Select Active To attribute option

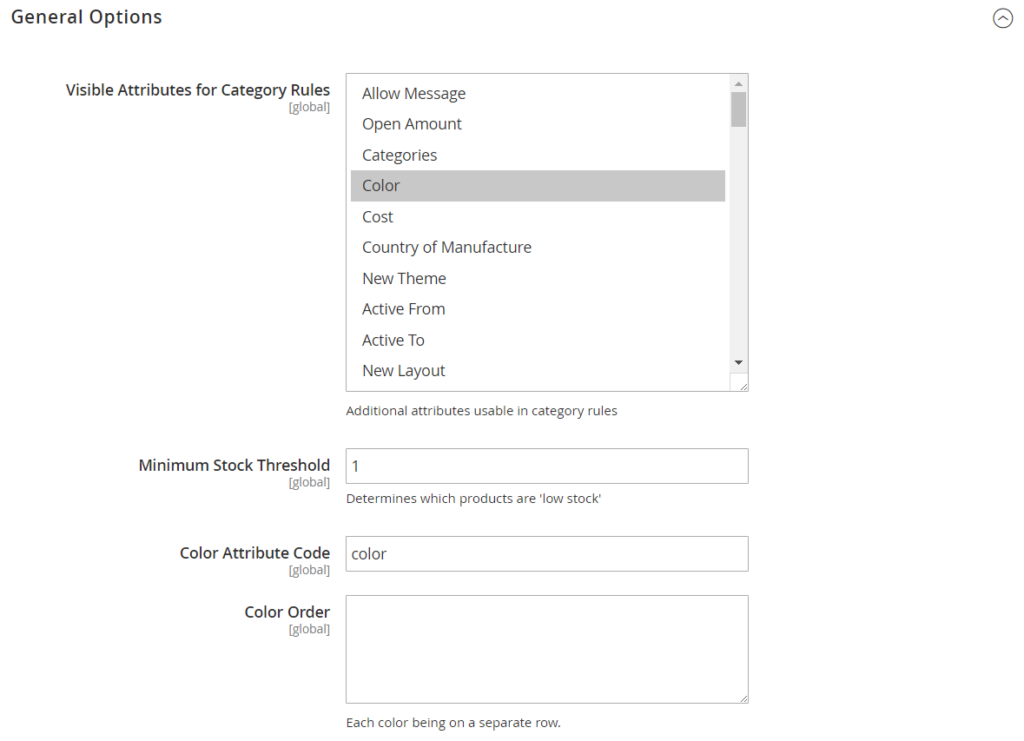tap(393, 340)
